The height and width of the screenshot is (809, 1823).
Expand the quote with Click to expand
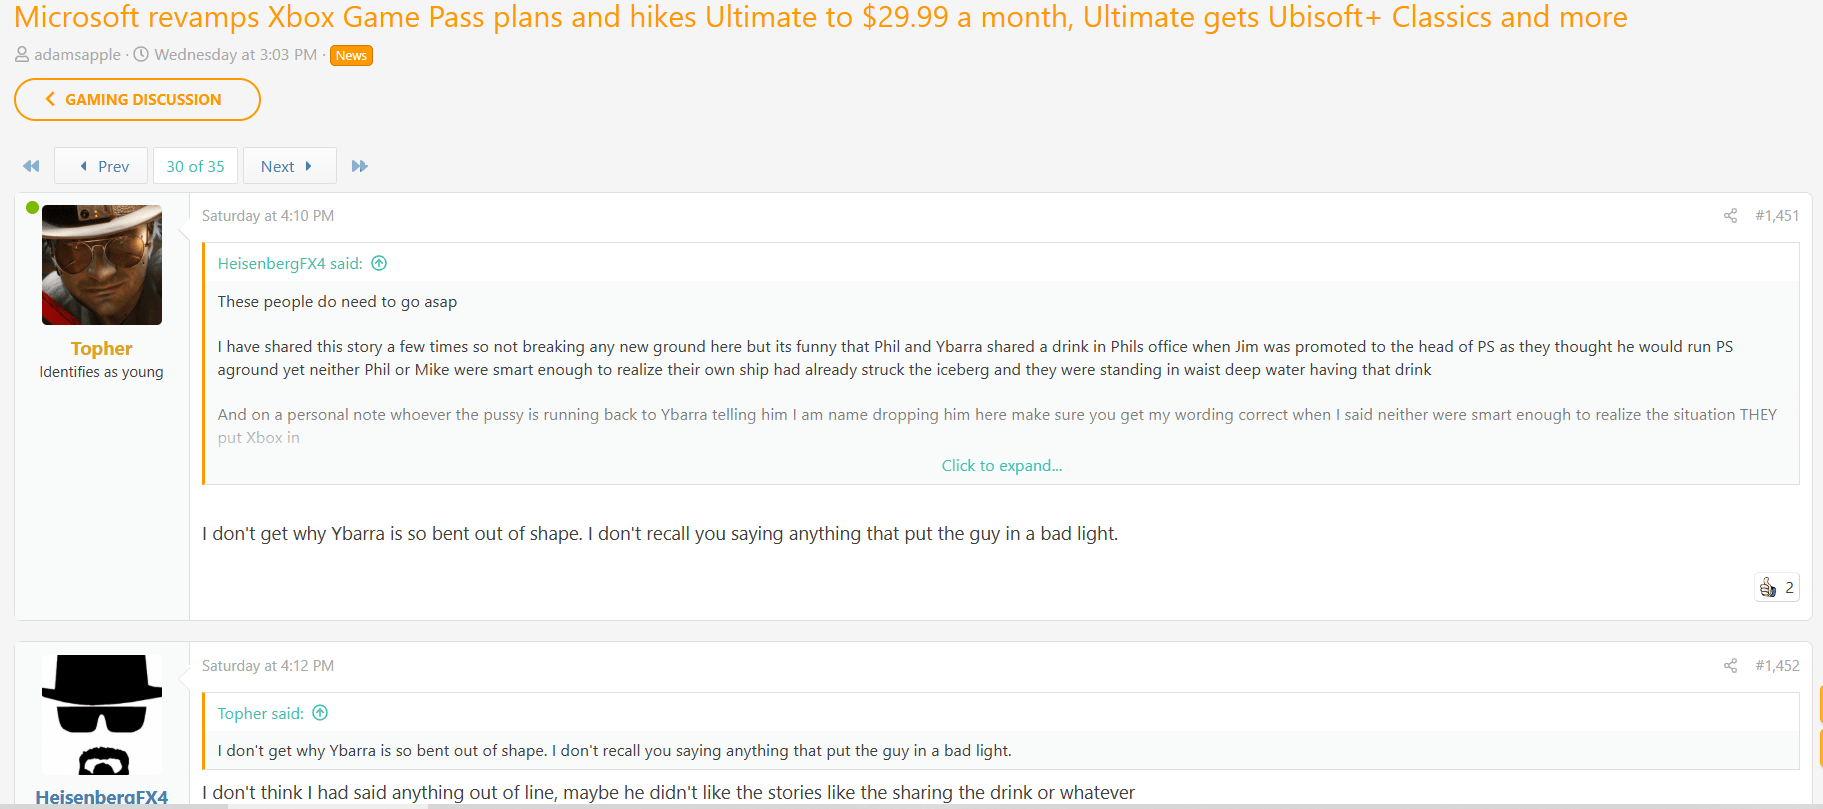1001,466
